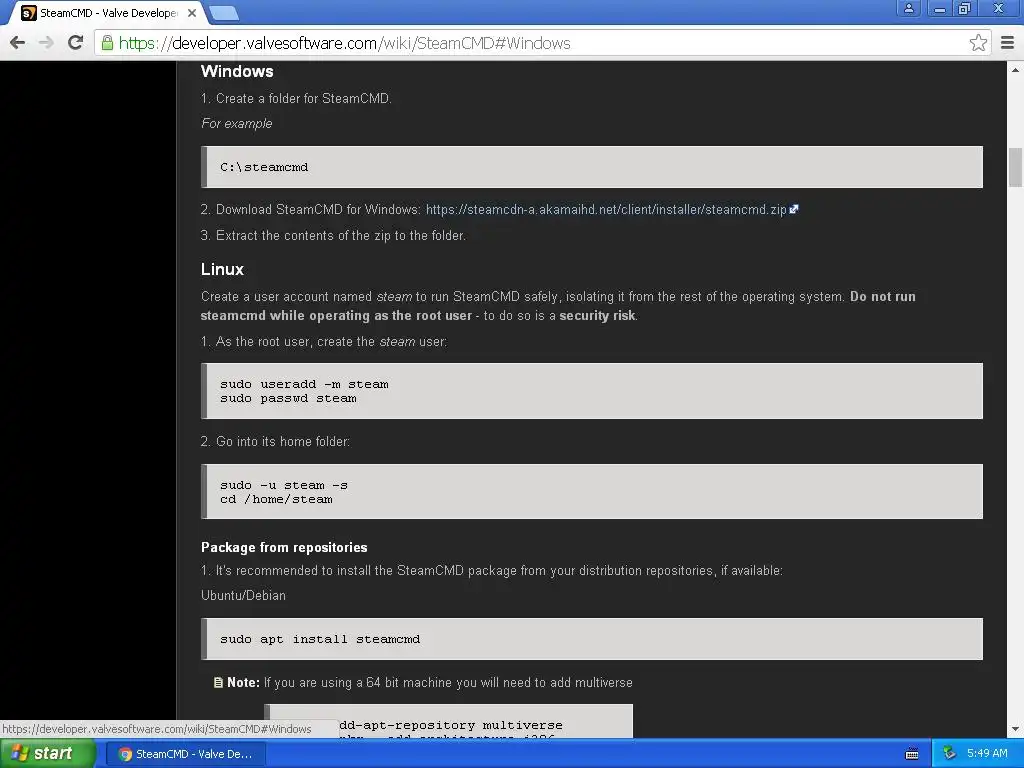Reload the page with the refresh icon

point(75,43)
